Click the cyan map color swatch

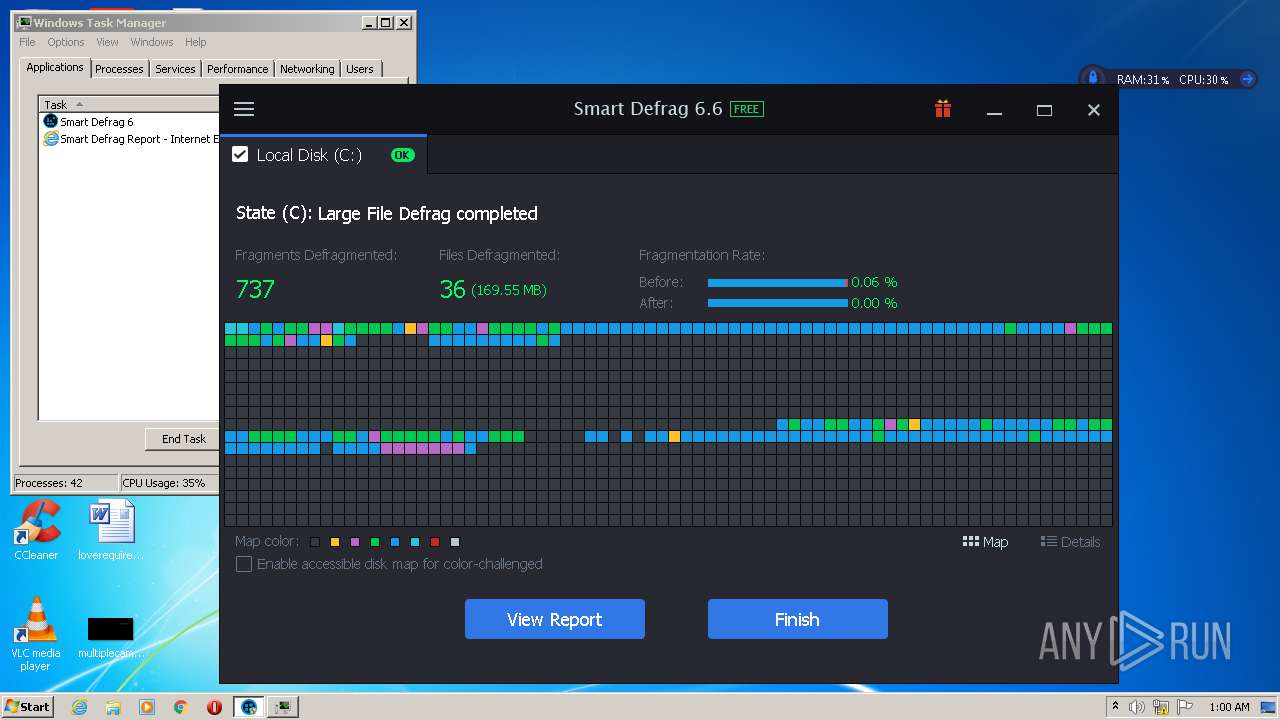[x=415, y=542]
